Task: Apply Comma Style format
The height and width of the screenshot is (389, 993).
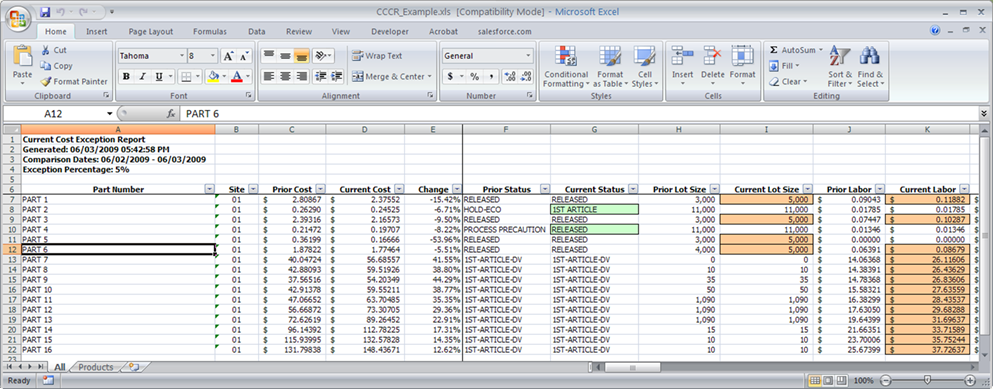Action: [491, 77]
